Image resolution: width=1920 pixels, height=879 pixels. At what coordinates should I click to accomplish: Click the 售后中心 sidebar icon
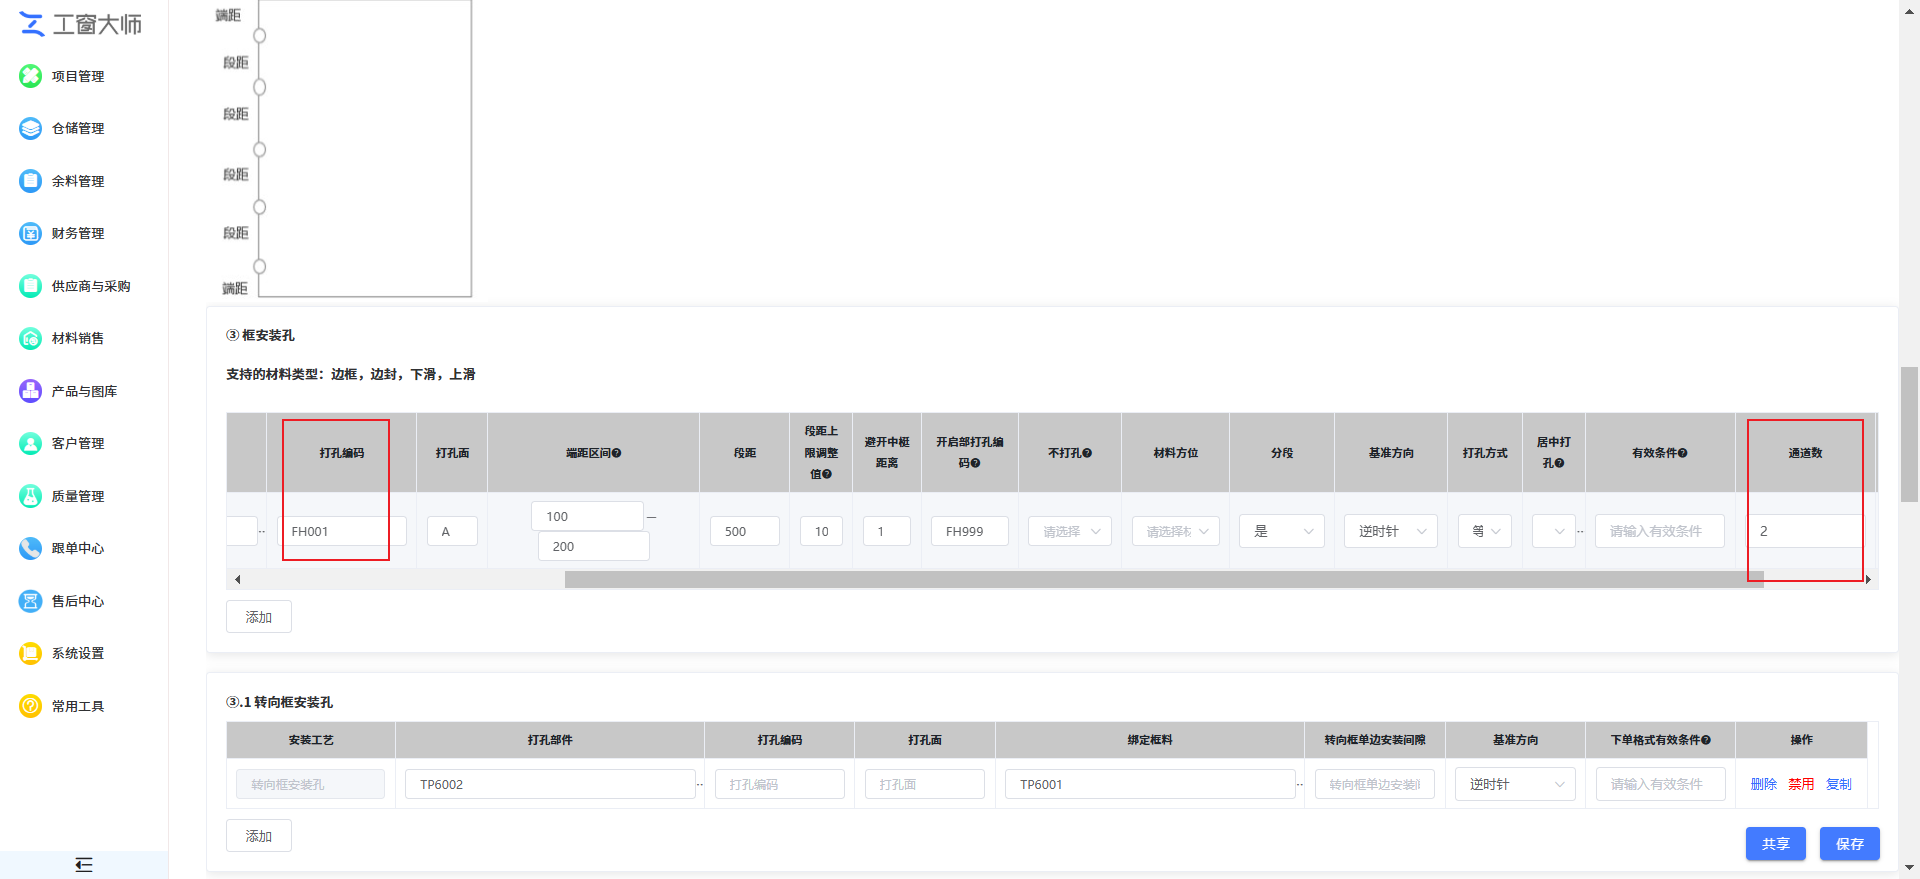tap(31, 601)
